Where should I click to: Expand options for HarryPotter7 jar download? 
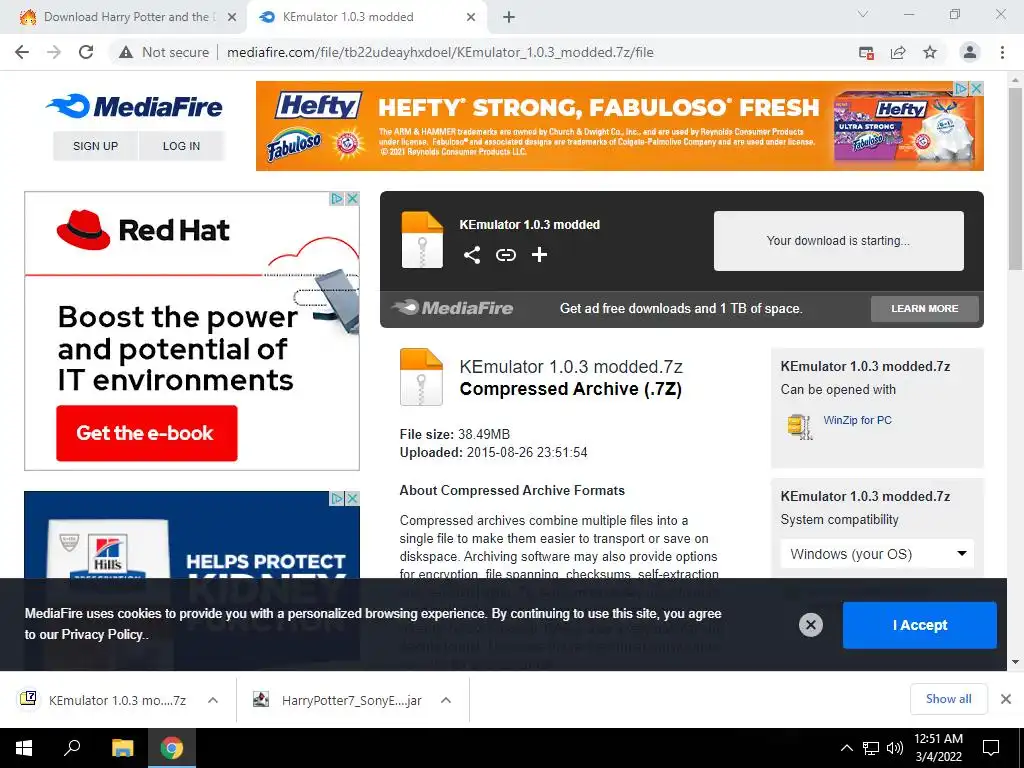pos(446,700)
